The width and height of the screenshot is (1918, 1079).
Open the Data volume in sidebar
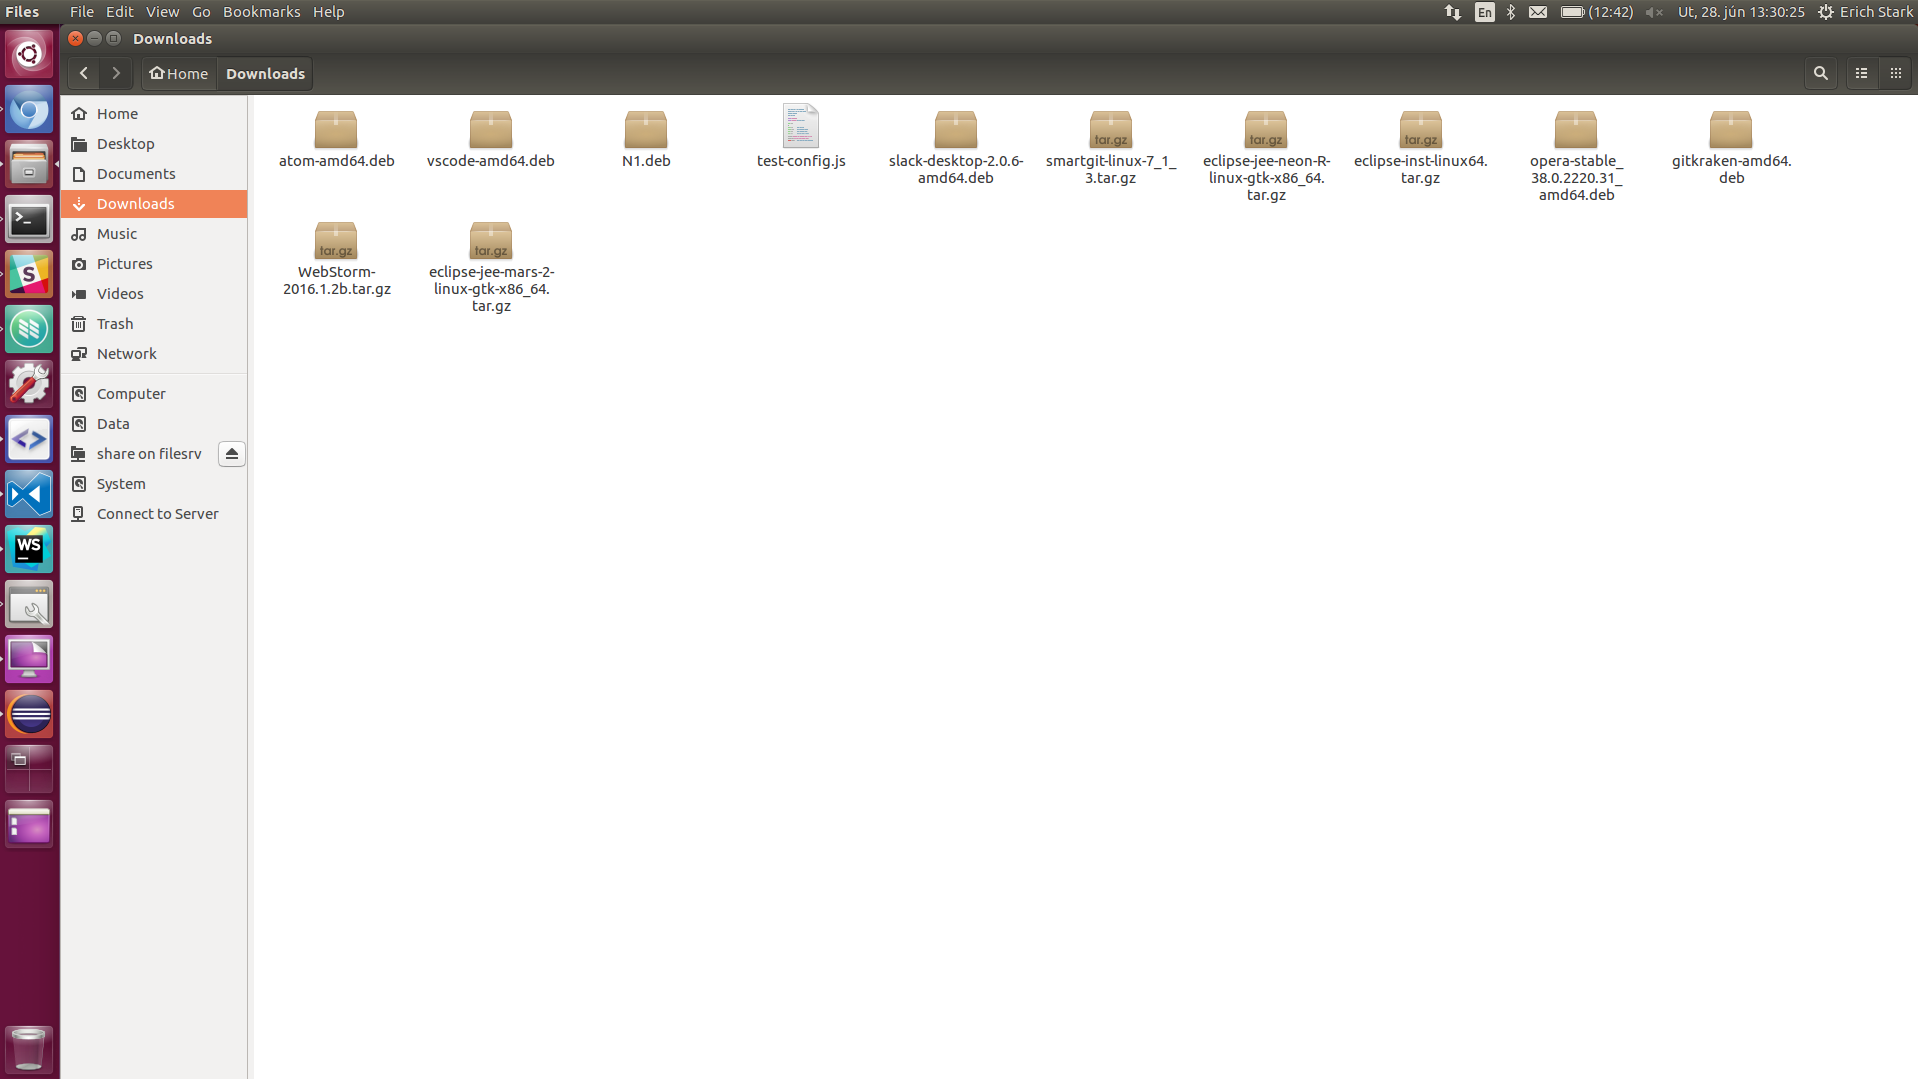pos(154,424)
